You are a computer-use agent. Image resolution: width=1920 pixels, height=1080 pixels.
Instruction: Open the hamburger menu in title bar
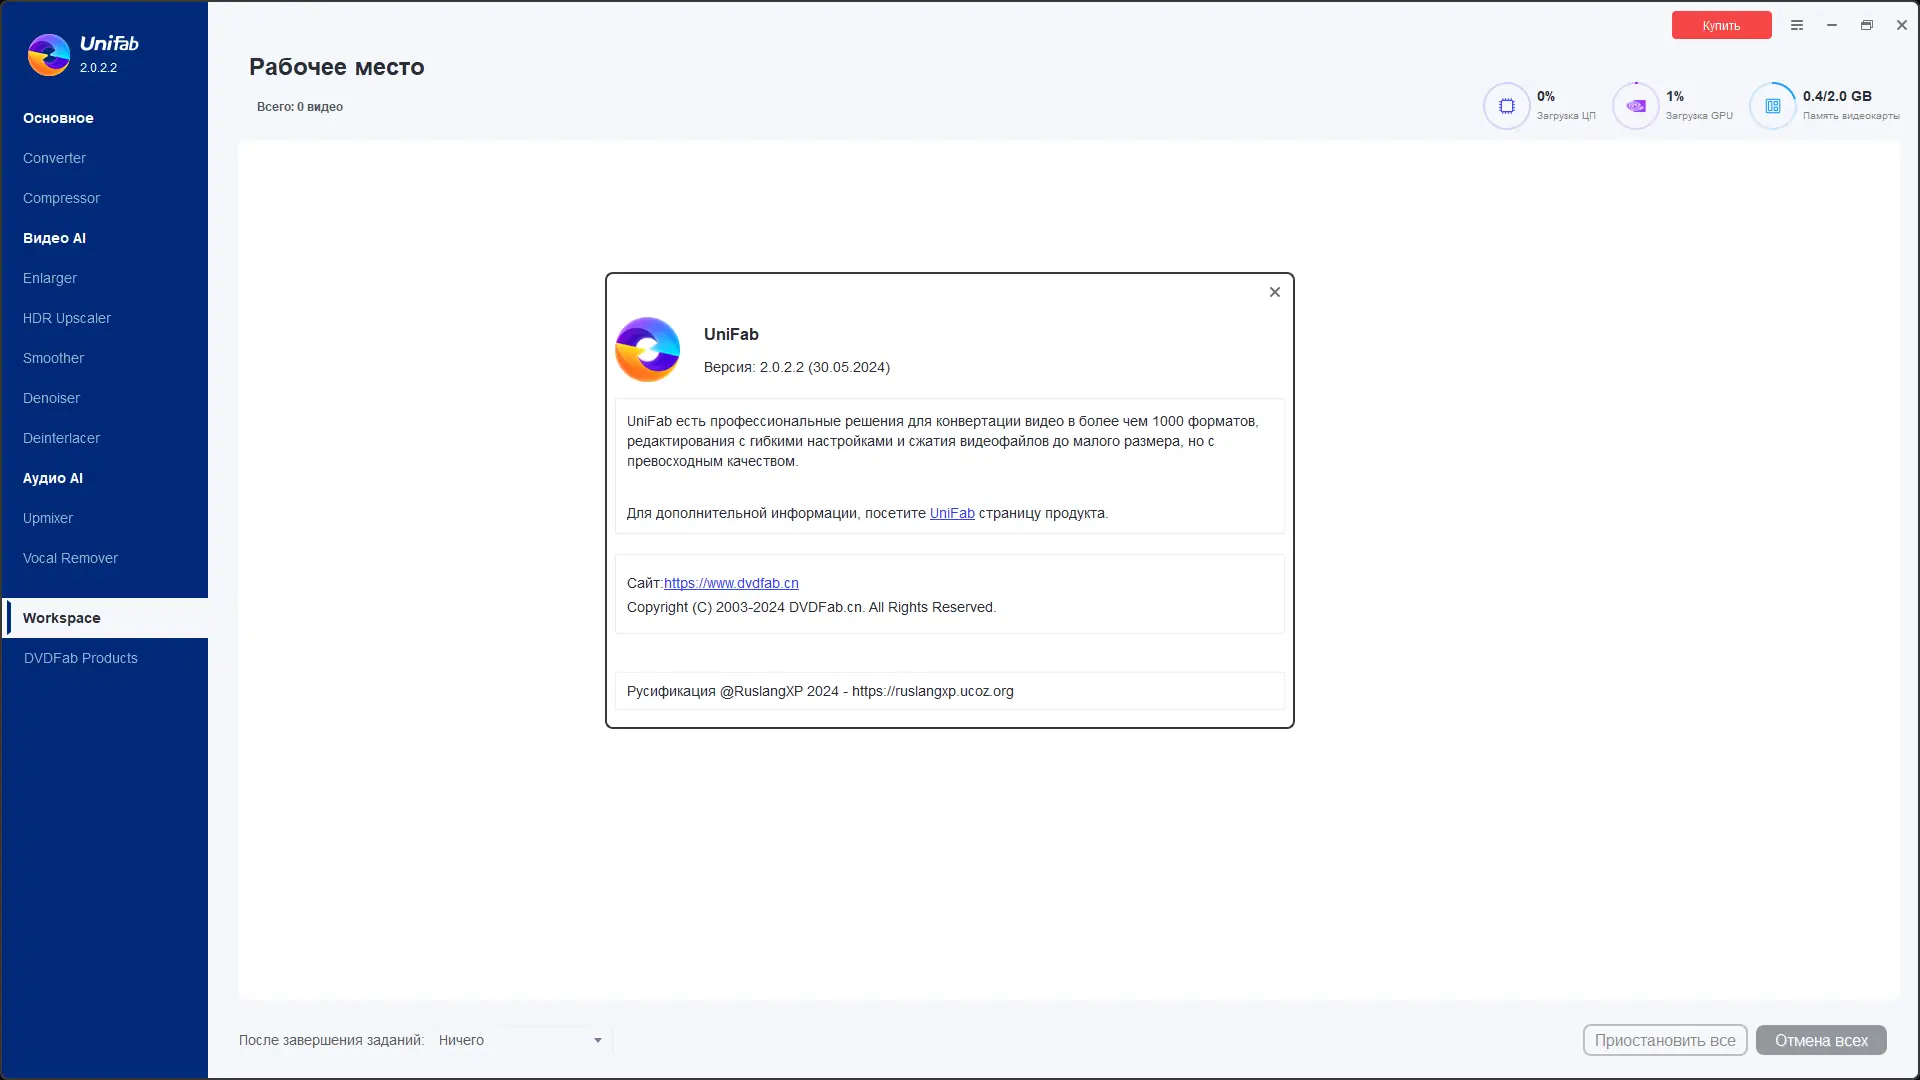click(x=1797, y=25)
